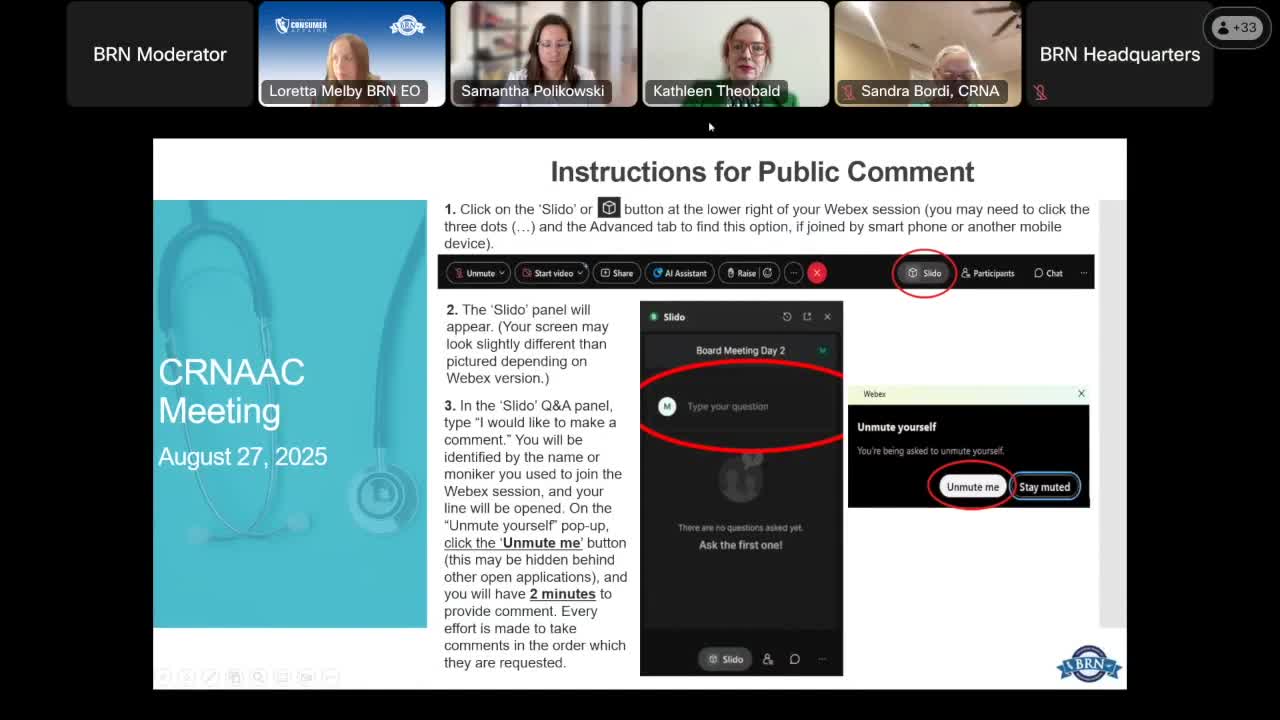Viewport: 1280px width, 720px height.
Task: Click the Stay muted button
Action: tap(1044, 487)
